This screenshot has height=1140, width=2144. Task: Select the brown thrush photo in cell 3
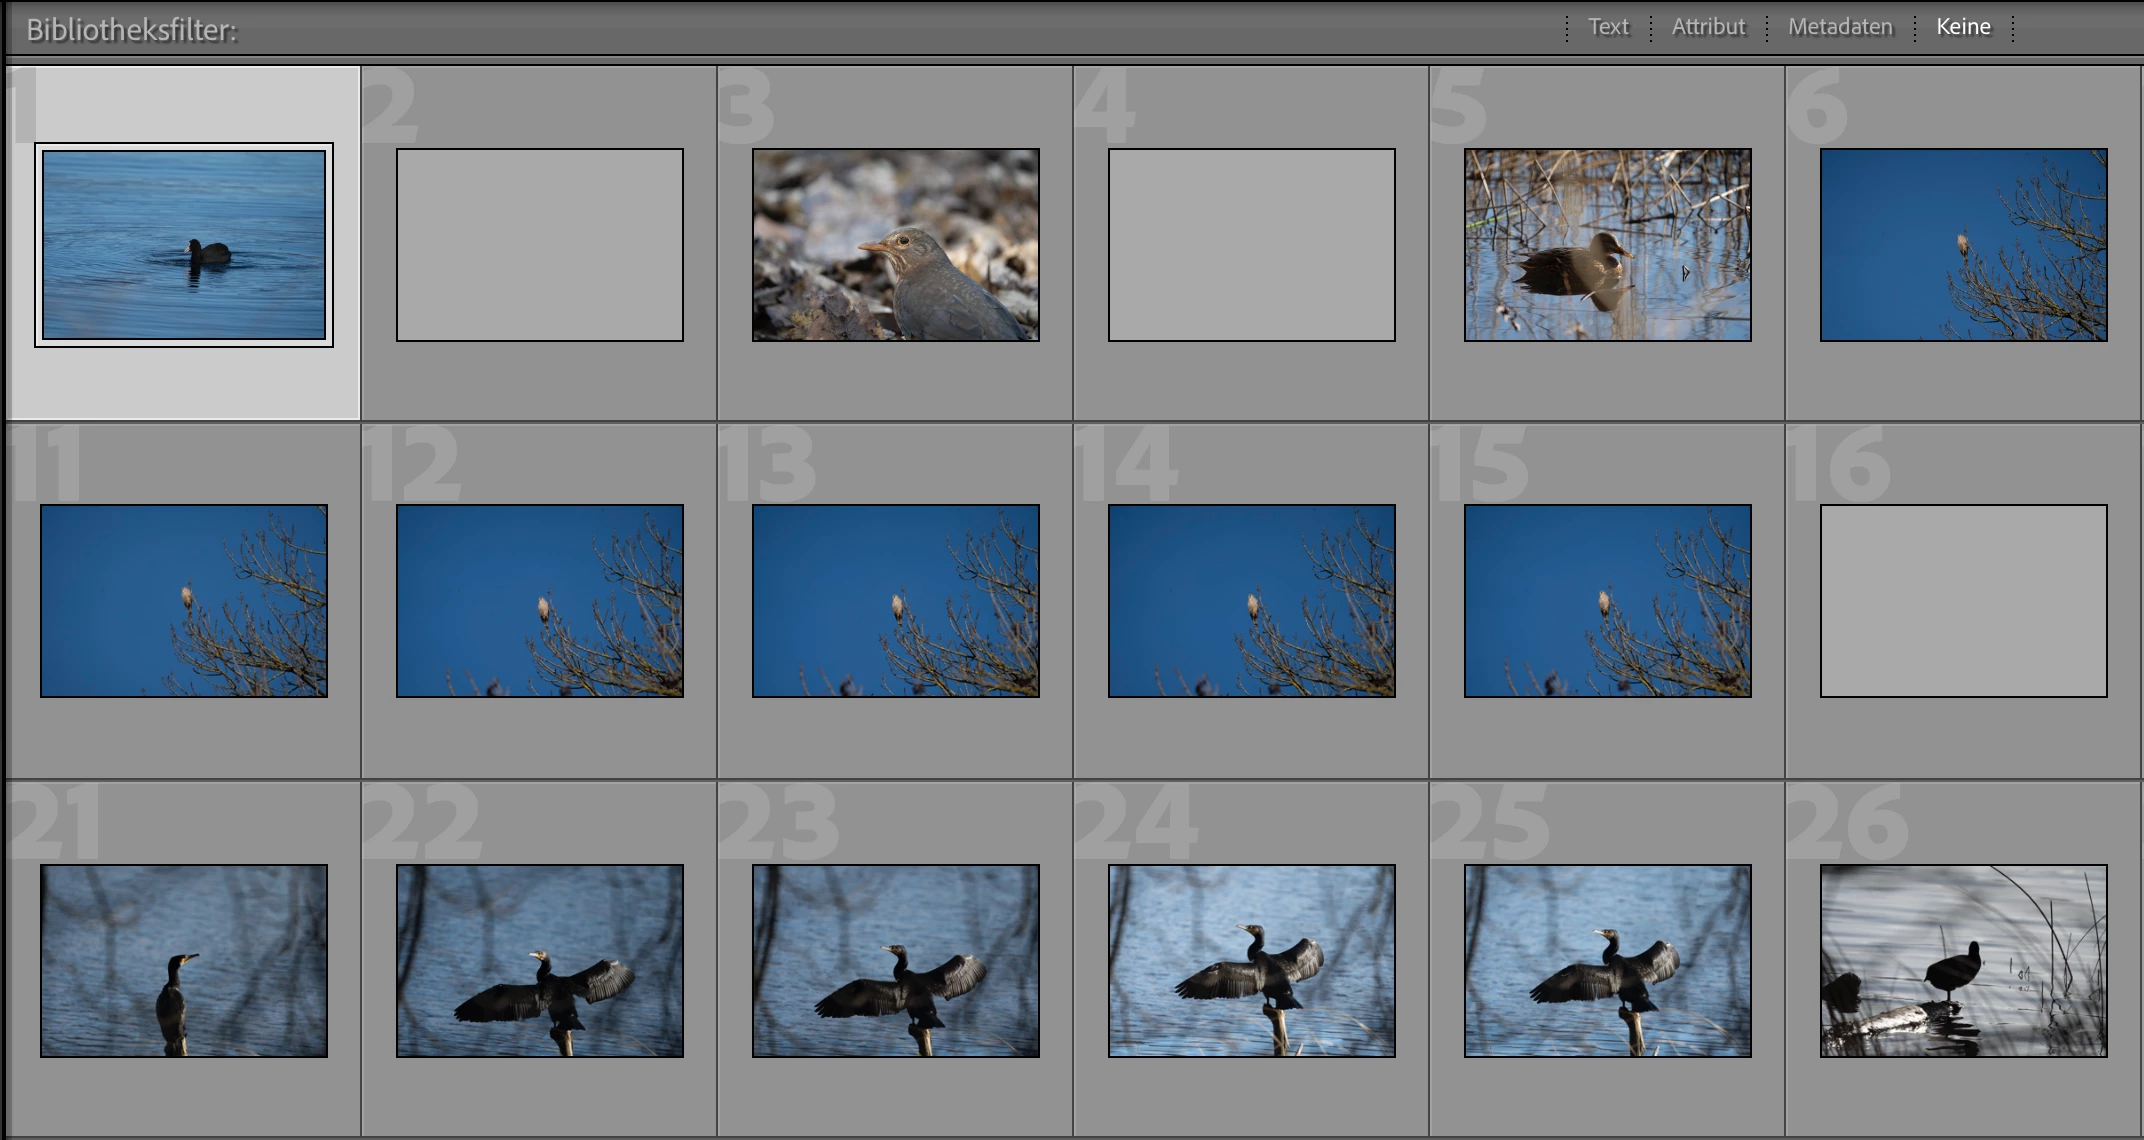click(896, 245)
